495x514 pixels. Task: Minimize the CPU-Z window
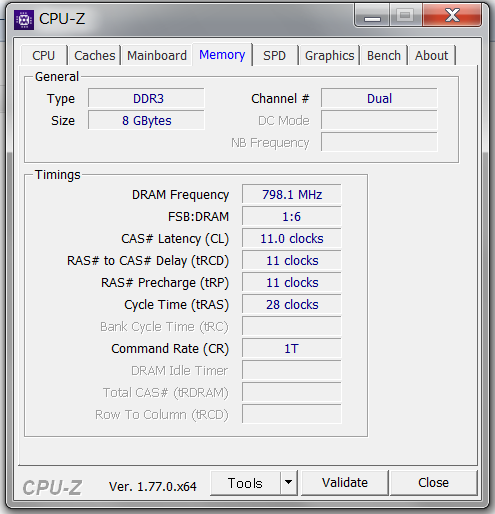[372, 16]
